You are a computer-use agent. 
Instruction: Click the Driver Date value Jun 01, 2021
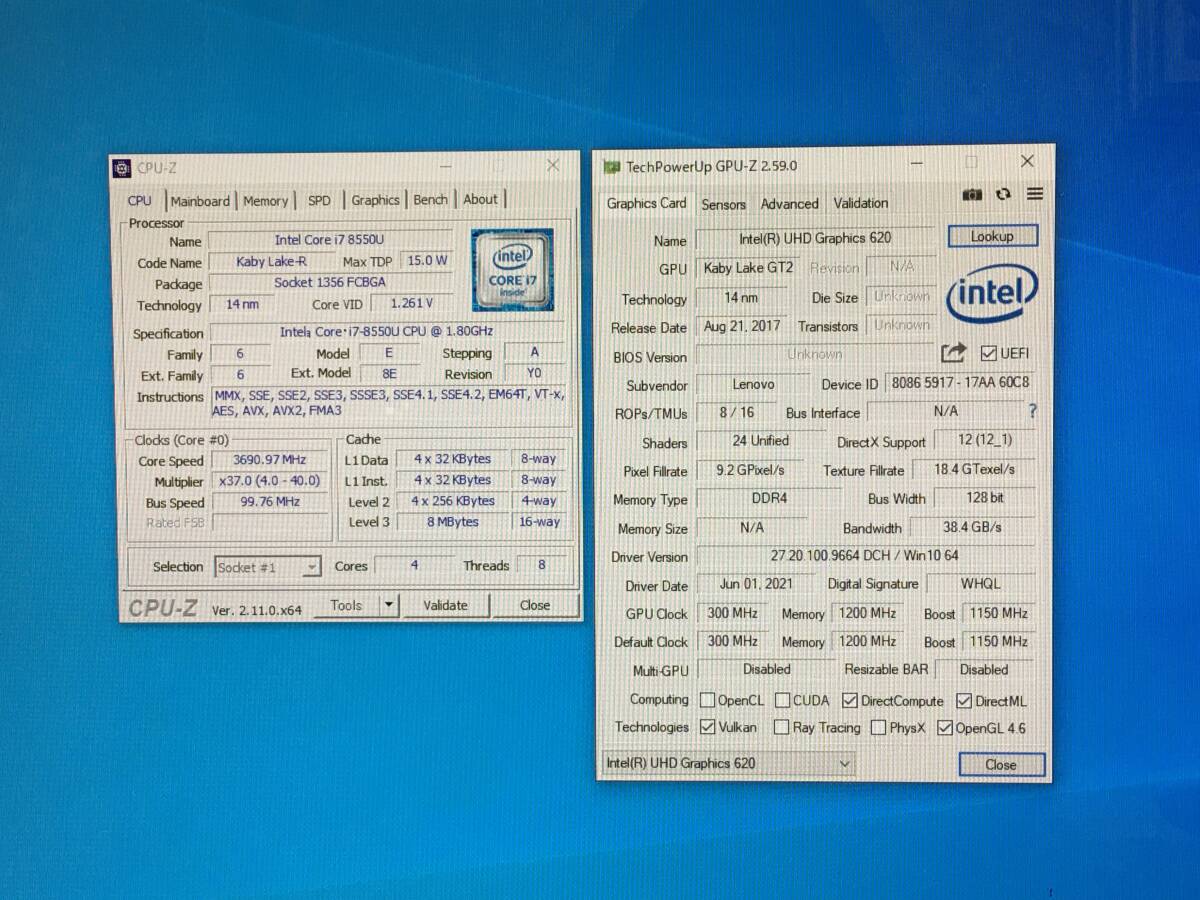[x=758, y=584]
